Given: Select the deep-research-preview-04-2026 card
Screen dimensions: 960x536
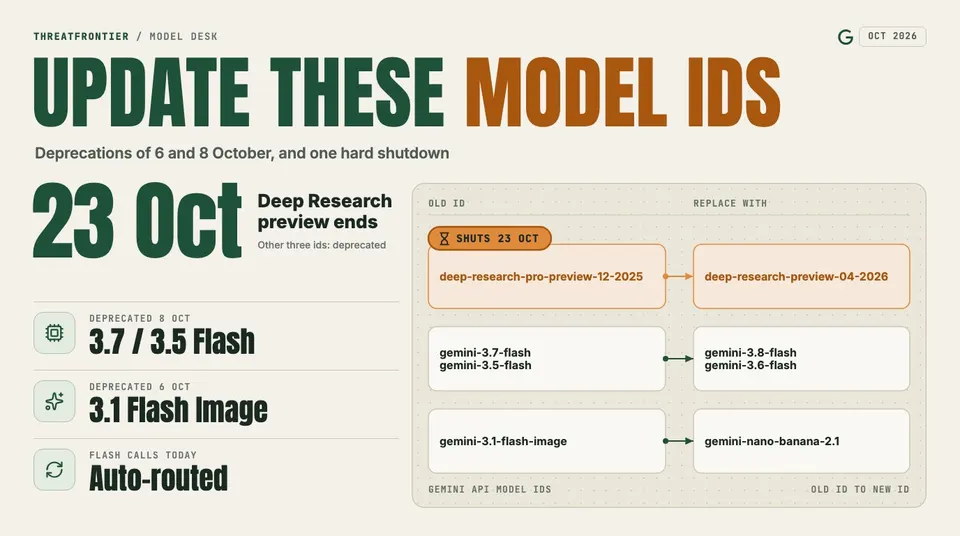Looking at the screenshot, I should pos(801,276).
